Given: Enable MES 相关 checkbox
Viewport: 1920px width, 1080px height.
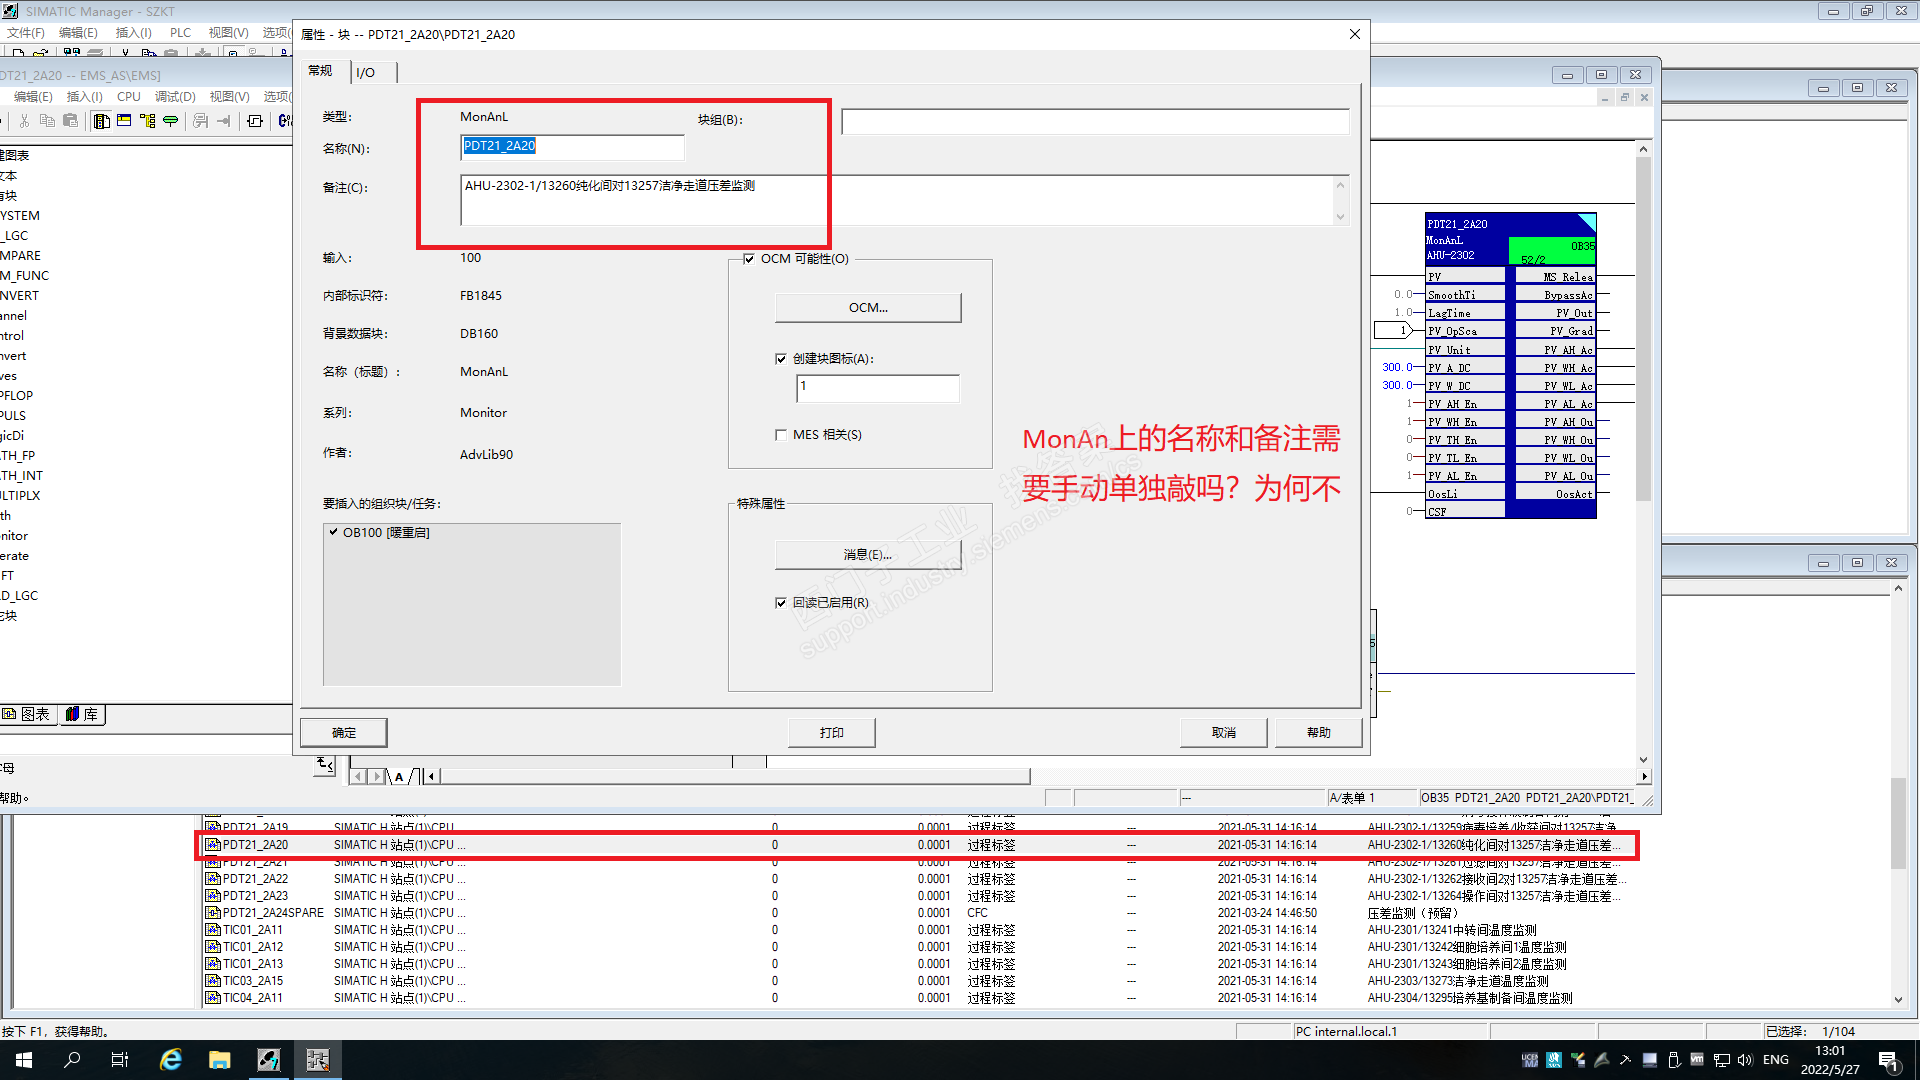Looking at the screenshot, I should click(x=781, y=435).
